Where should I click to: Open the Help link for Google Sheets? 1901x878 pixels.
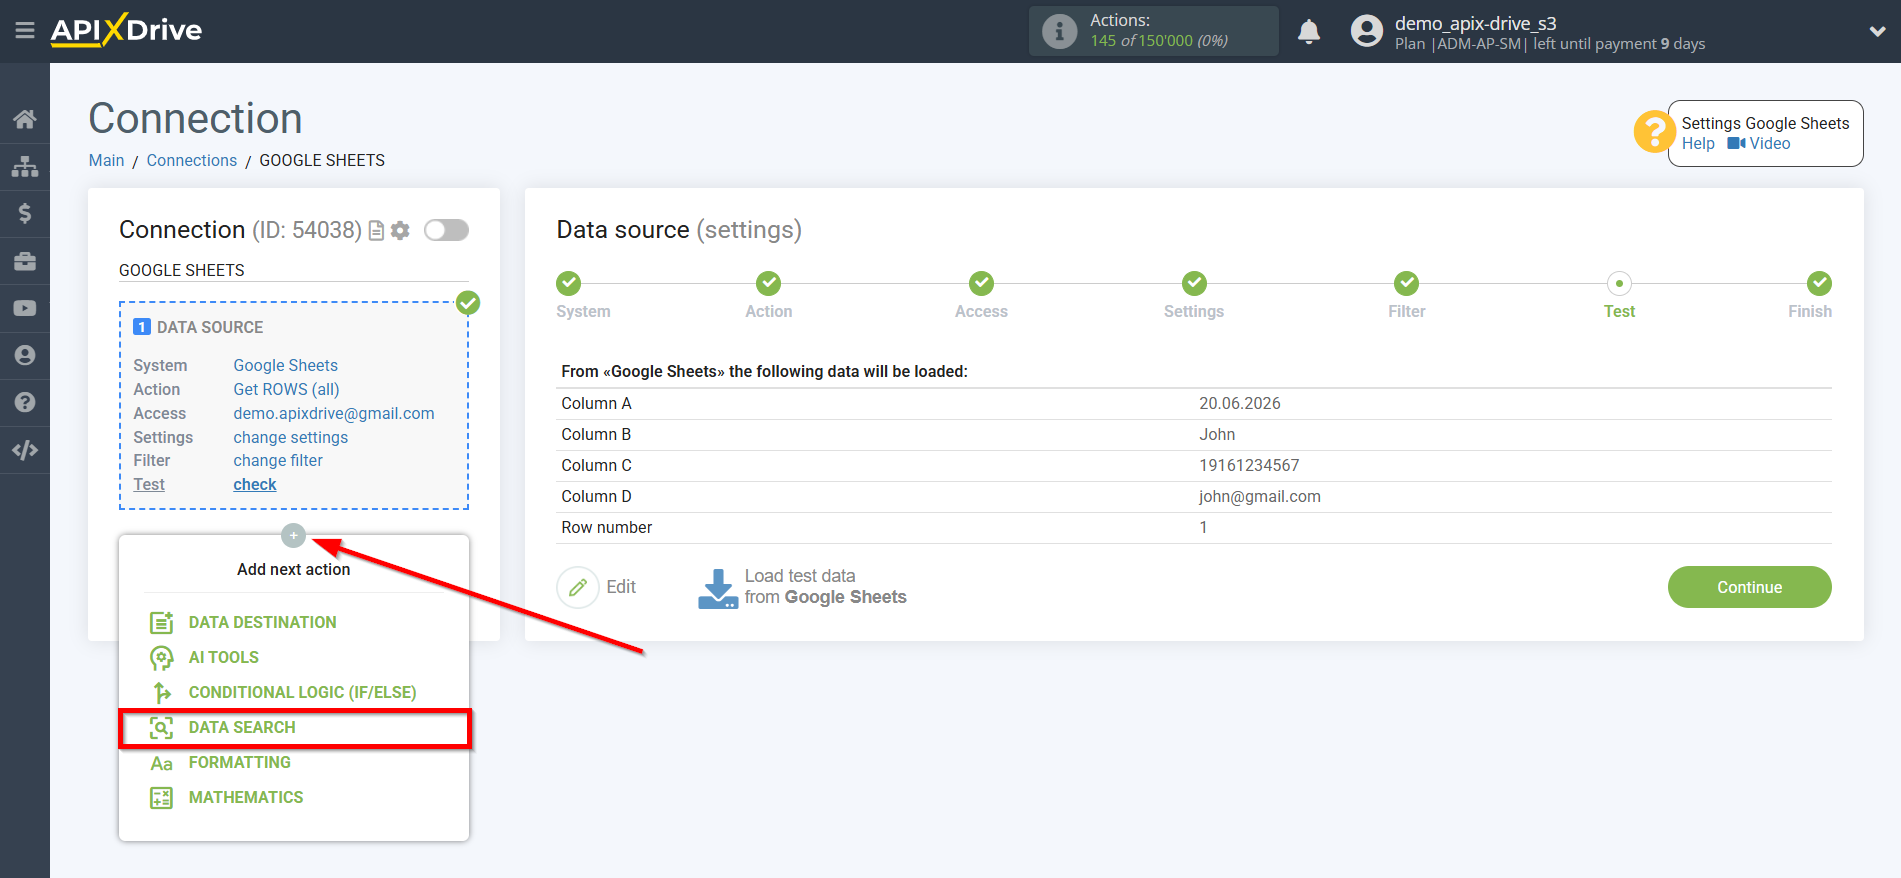click(x=1698, y=144)
